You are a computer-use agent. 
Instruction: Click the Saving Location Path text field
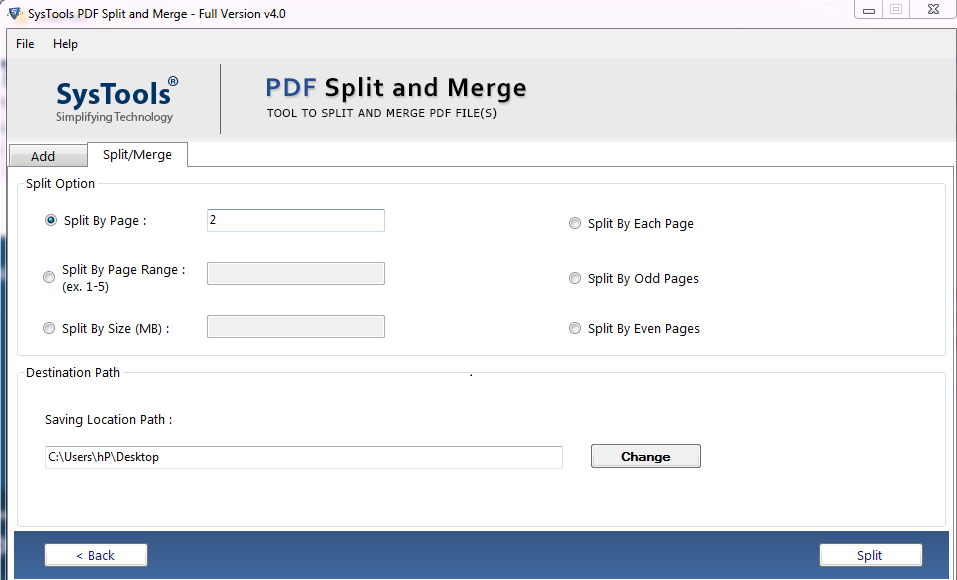coord(303,457)
